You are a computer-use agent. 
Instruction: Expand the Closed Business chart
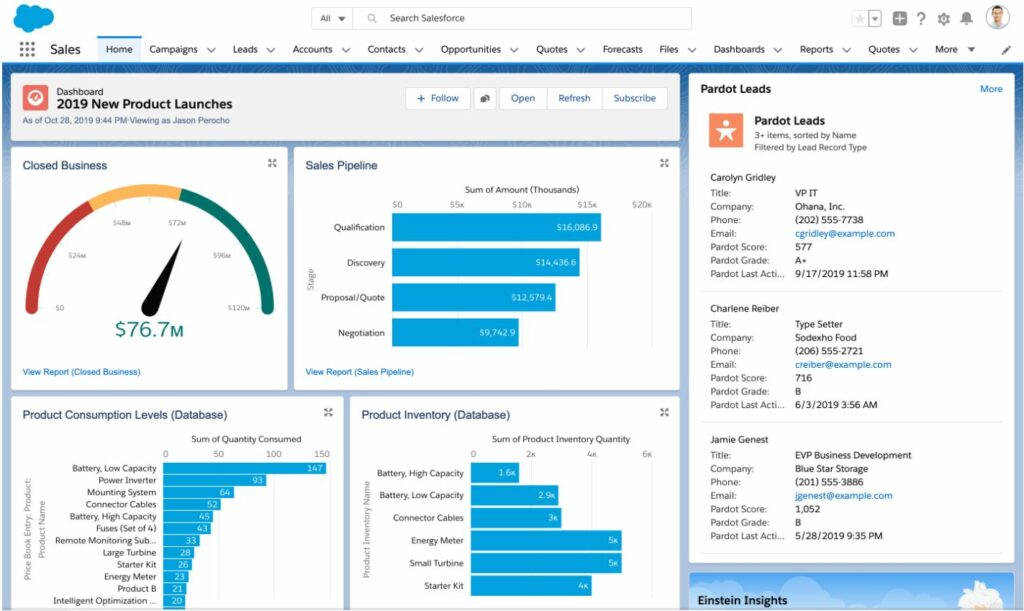pyautogui.click(x=272, y=163)
